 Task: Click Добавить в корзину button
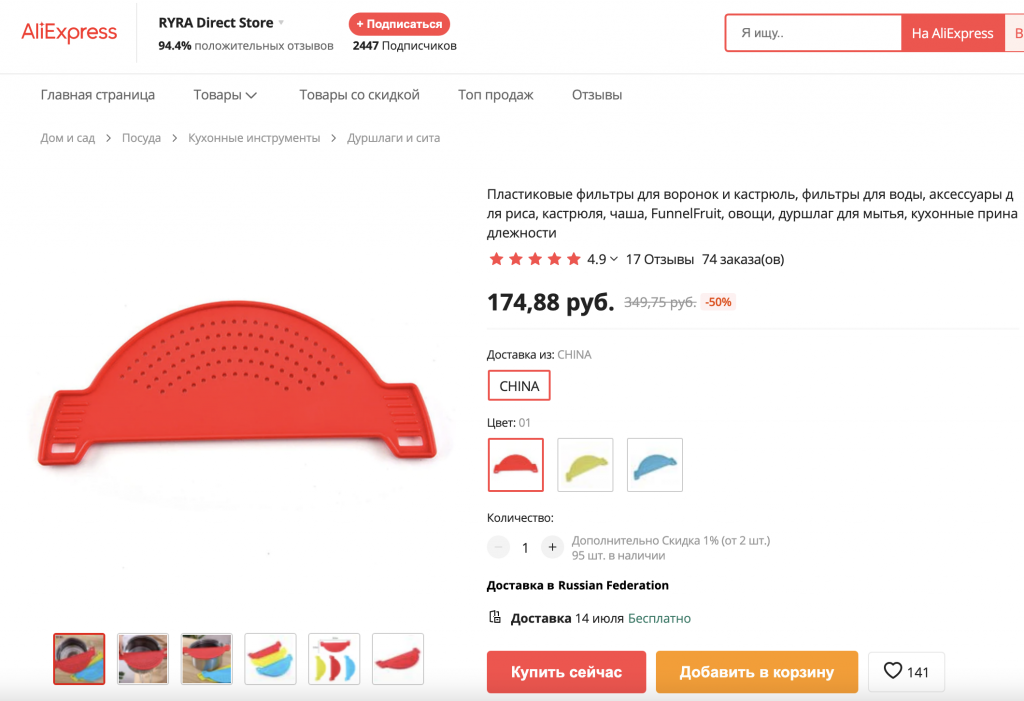tap(757, 672)
